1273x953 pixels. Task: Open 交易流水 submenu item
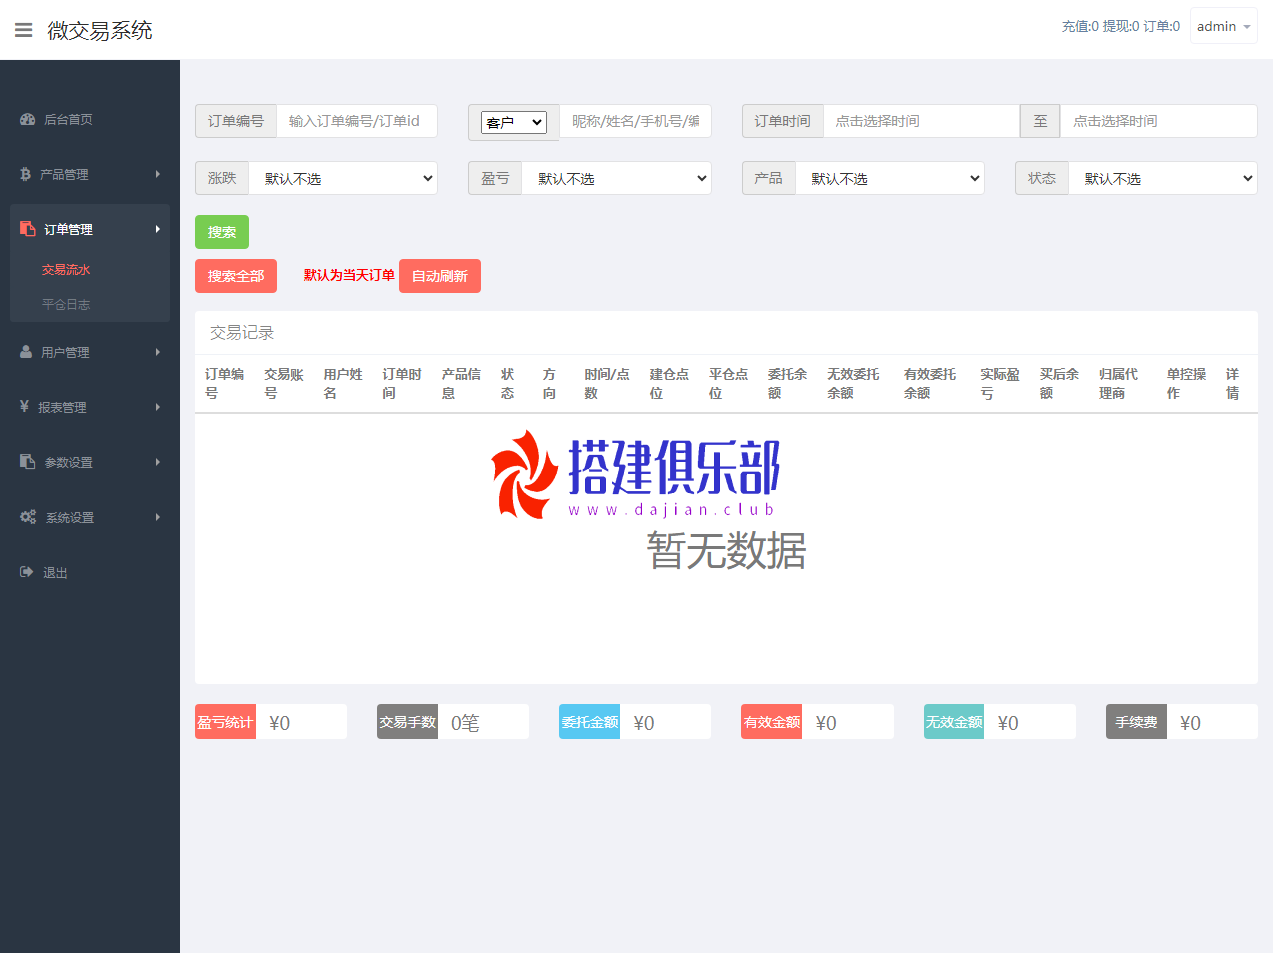66,269
